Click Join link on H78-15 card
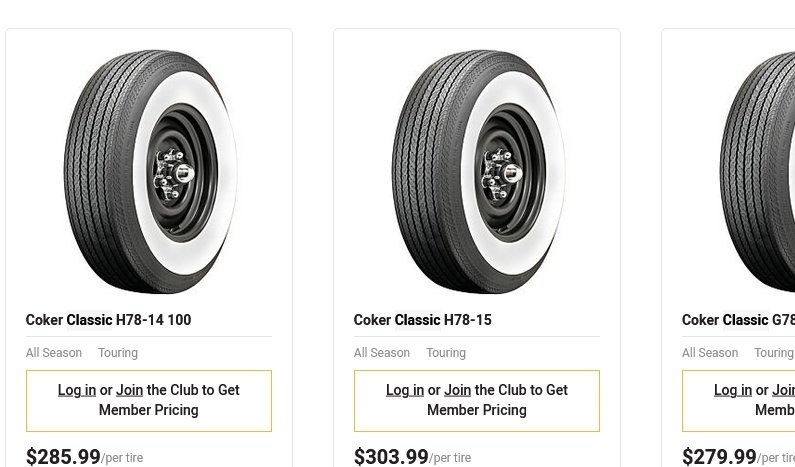This screenshot has width=795, height=467. (x=457, y=390)
